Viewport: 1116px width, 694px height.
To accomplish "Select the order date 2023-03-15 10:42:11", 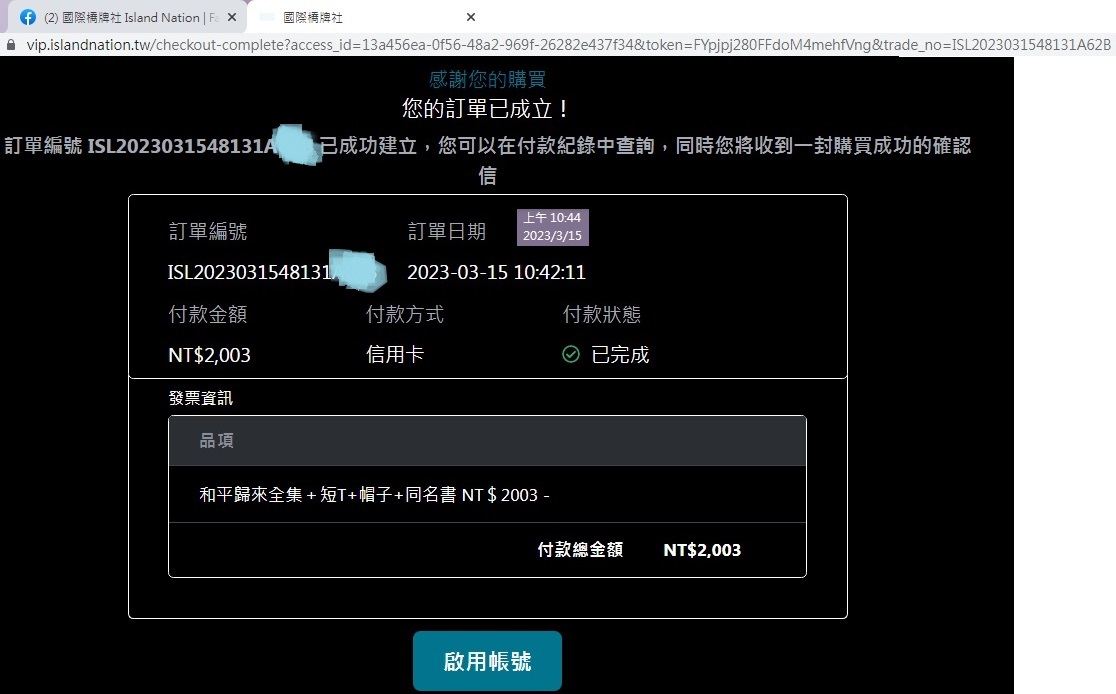I will (x=496, y=273).
